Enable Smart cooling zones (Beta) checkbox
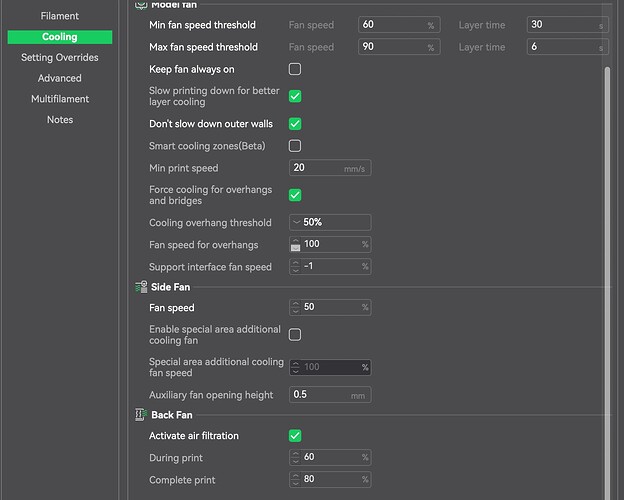Image resolution: width=624 pixels, height=500 pixels. coord(295,146)
